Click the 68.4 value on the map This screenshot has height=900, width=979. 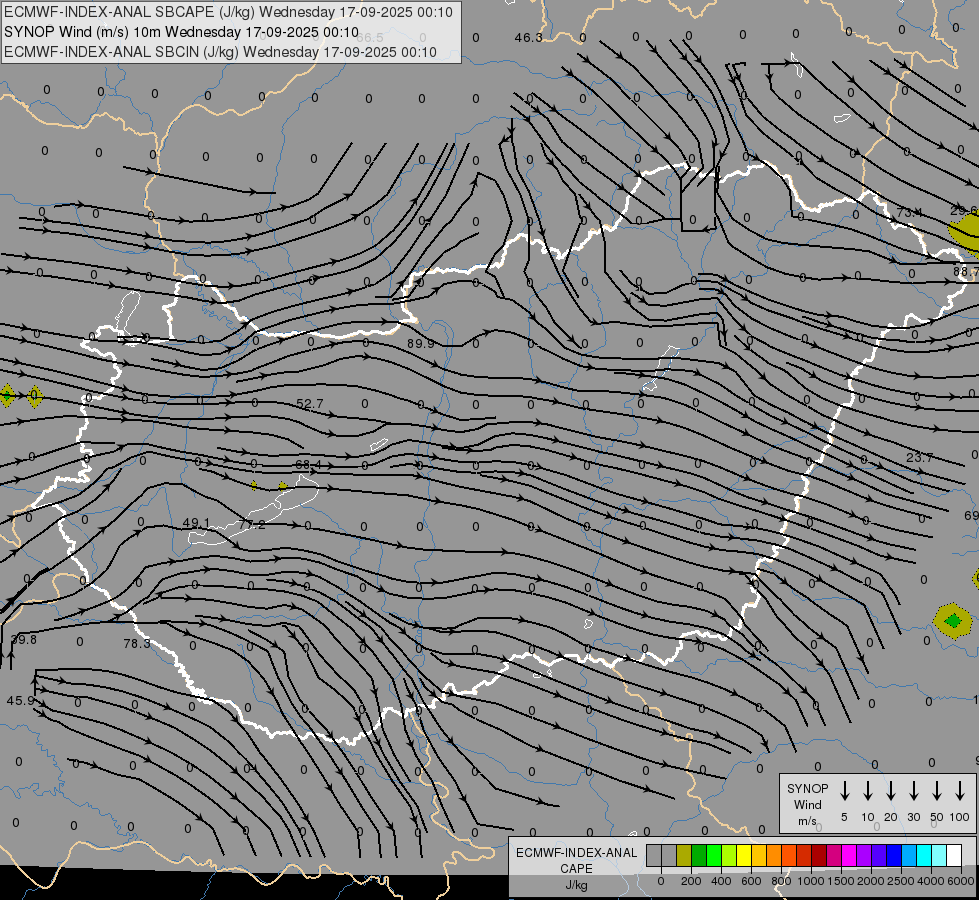click(308, 465)
